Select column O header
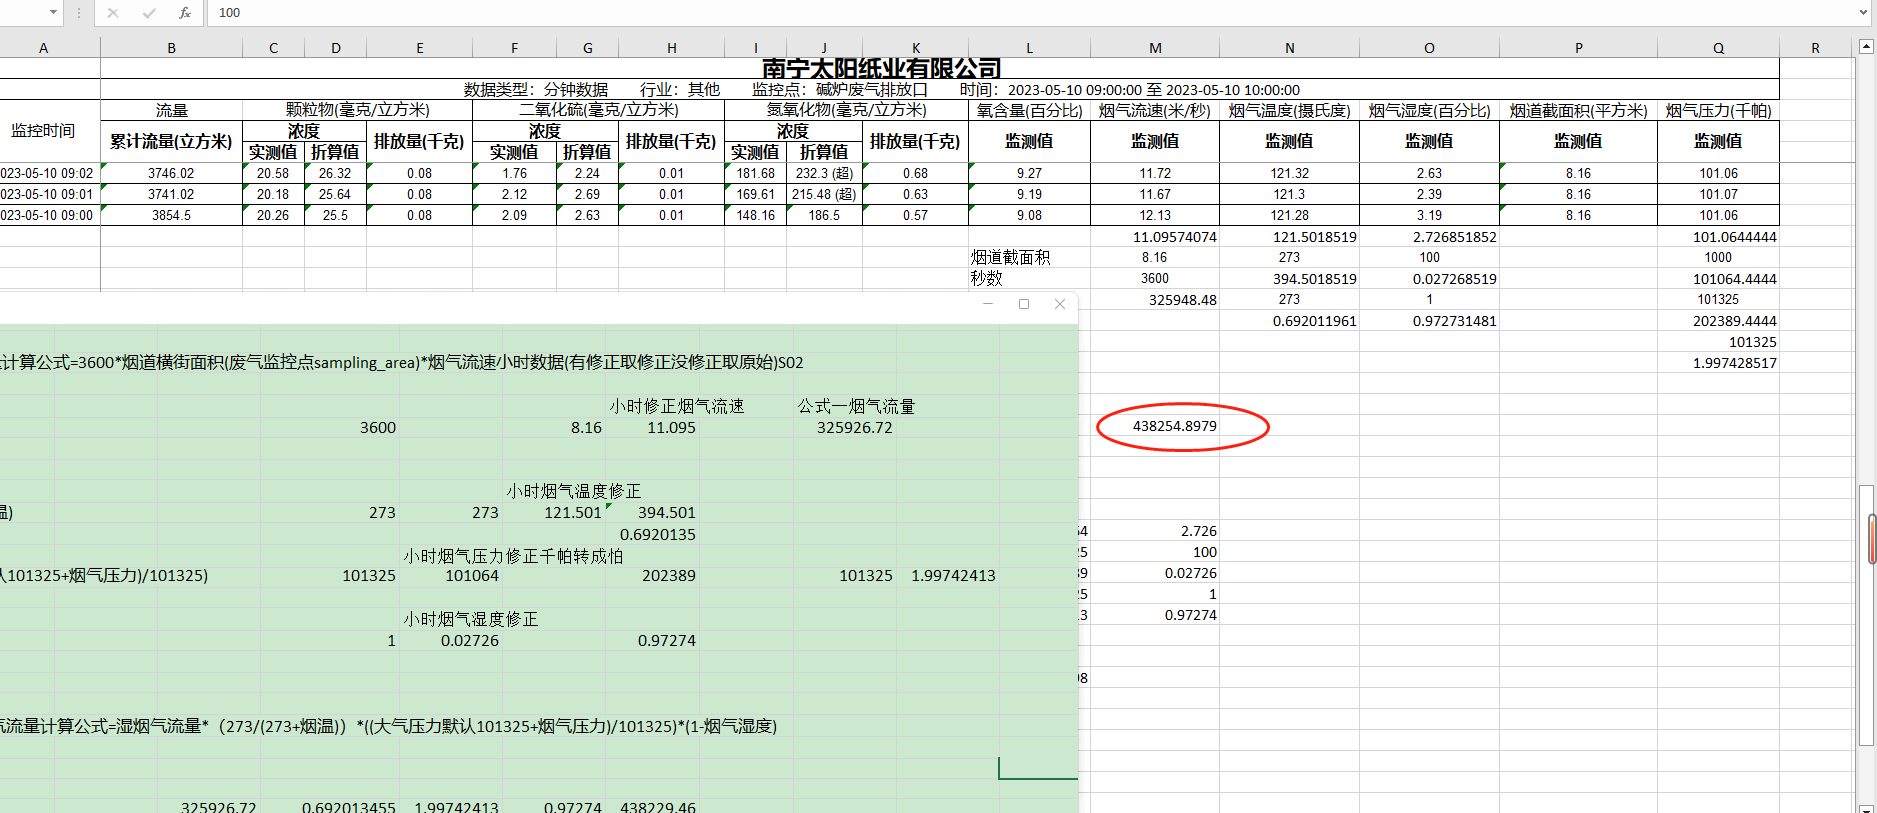The image size is (1877, 813). click(1430, 48)
